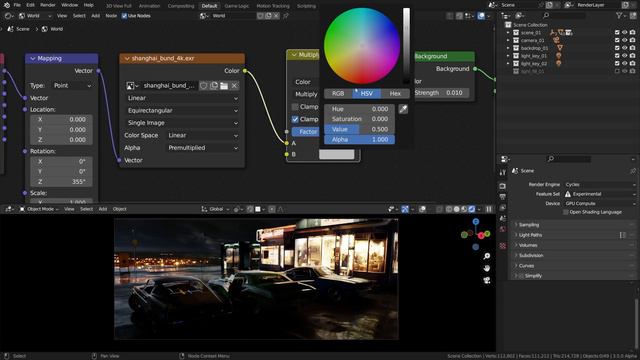The width and height of the screenshot is (640, 360).
Task: Open Device GPU Compute dropdown
Action: (600, 203)
